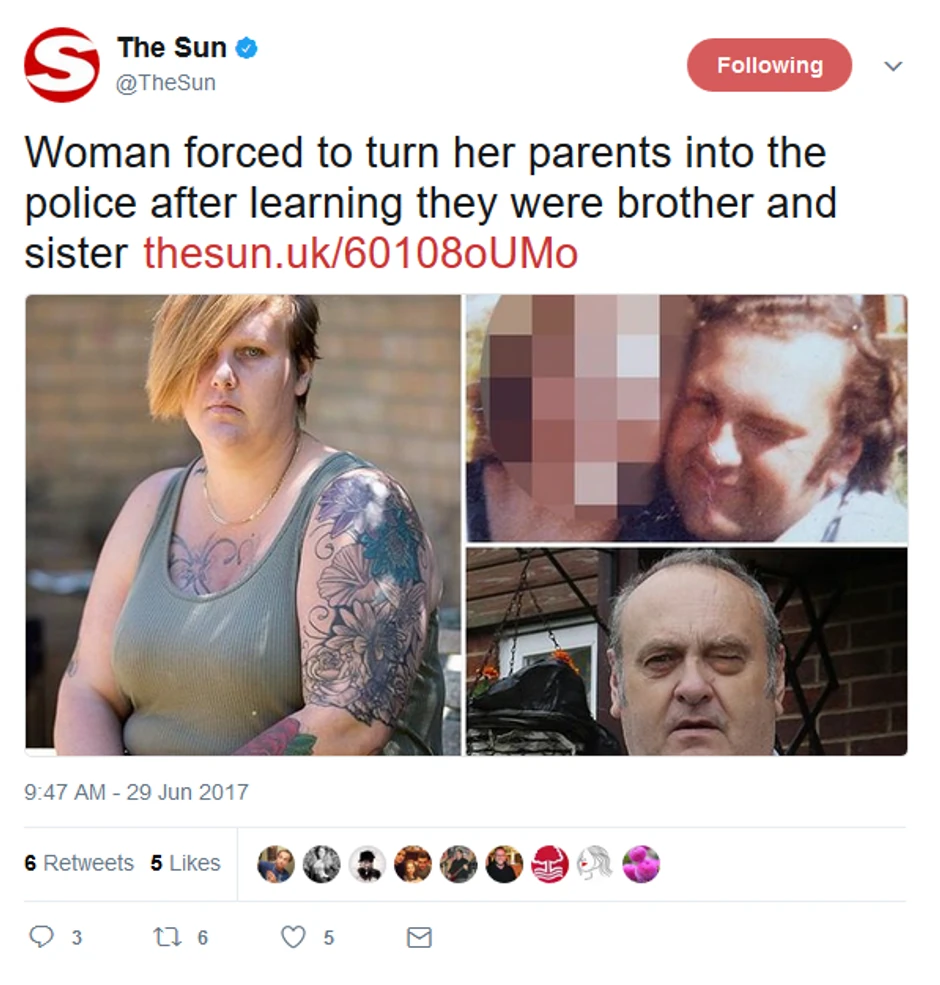Open the pixelated face photo
The image size is (940, 985).
[x=687, y=418]
